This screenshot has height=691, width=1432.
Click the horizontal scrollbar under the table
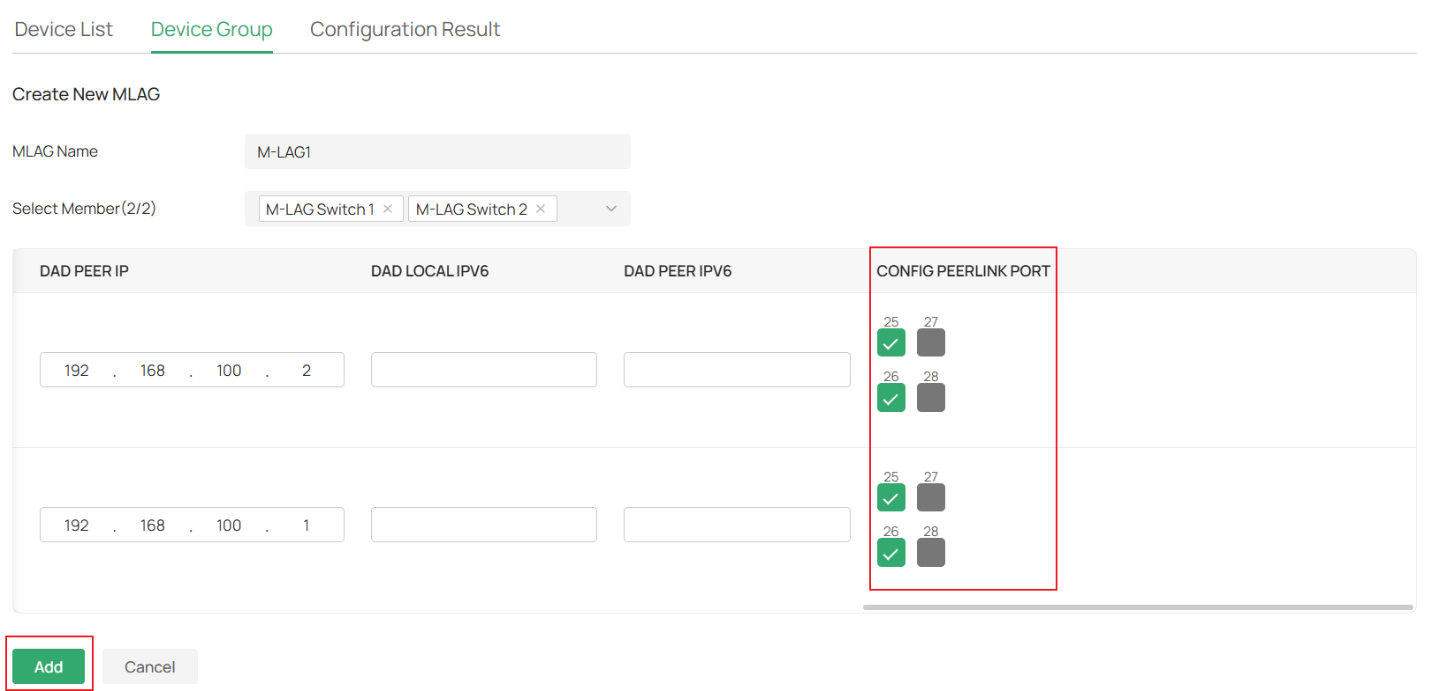(x=1137, y=607)
